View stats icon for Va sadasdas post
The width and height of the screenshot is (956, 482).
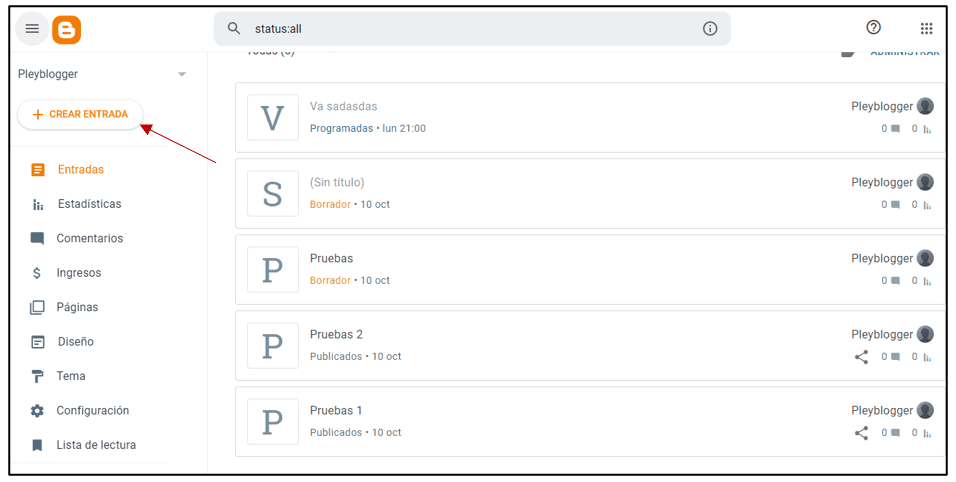tap(927, 129)
